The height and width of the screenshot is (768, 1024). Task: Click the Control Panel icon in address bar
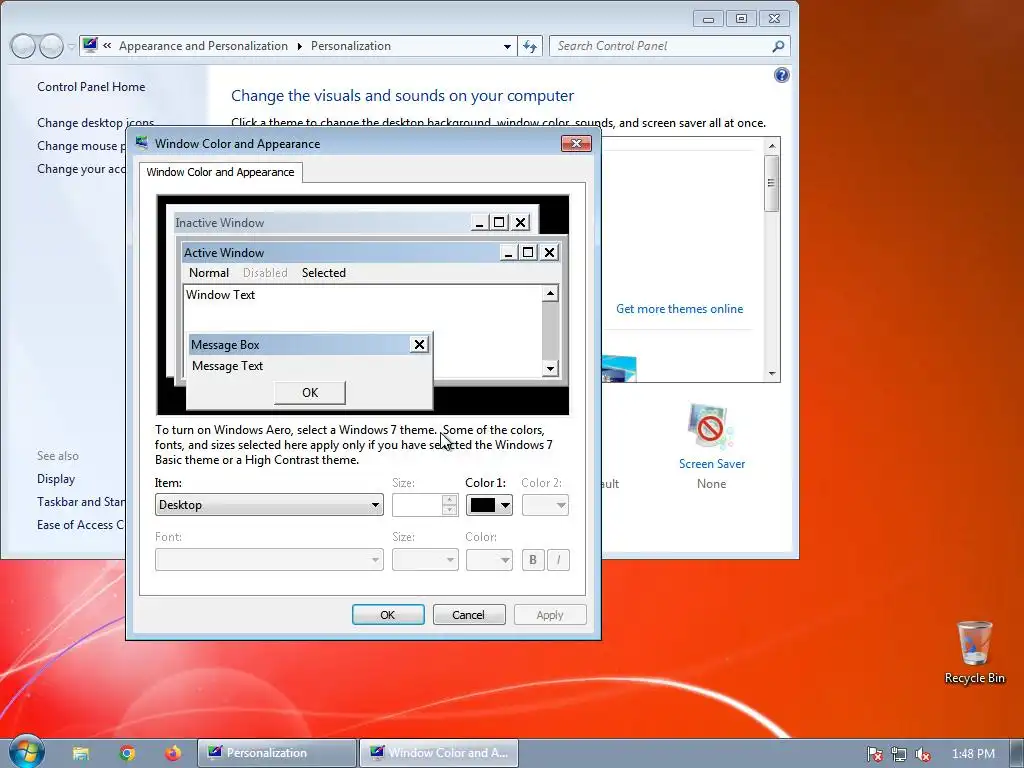91,46
